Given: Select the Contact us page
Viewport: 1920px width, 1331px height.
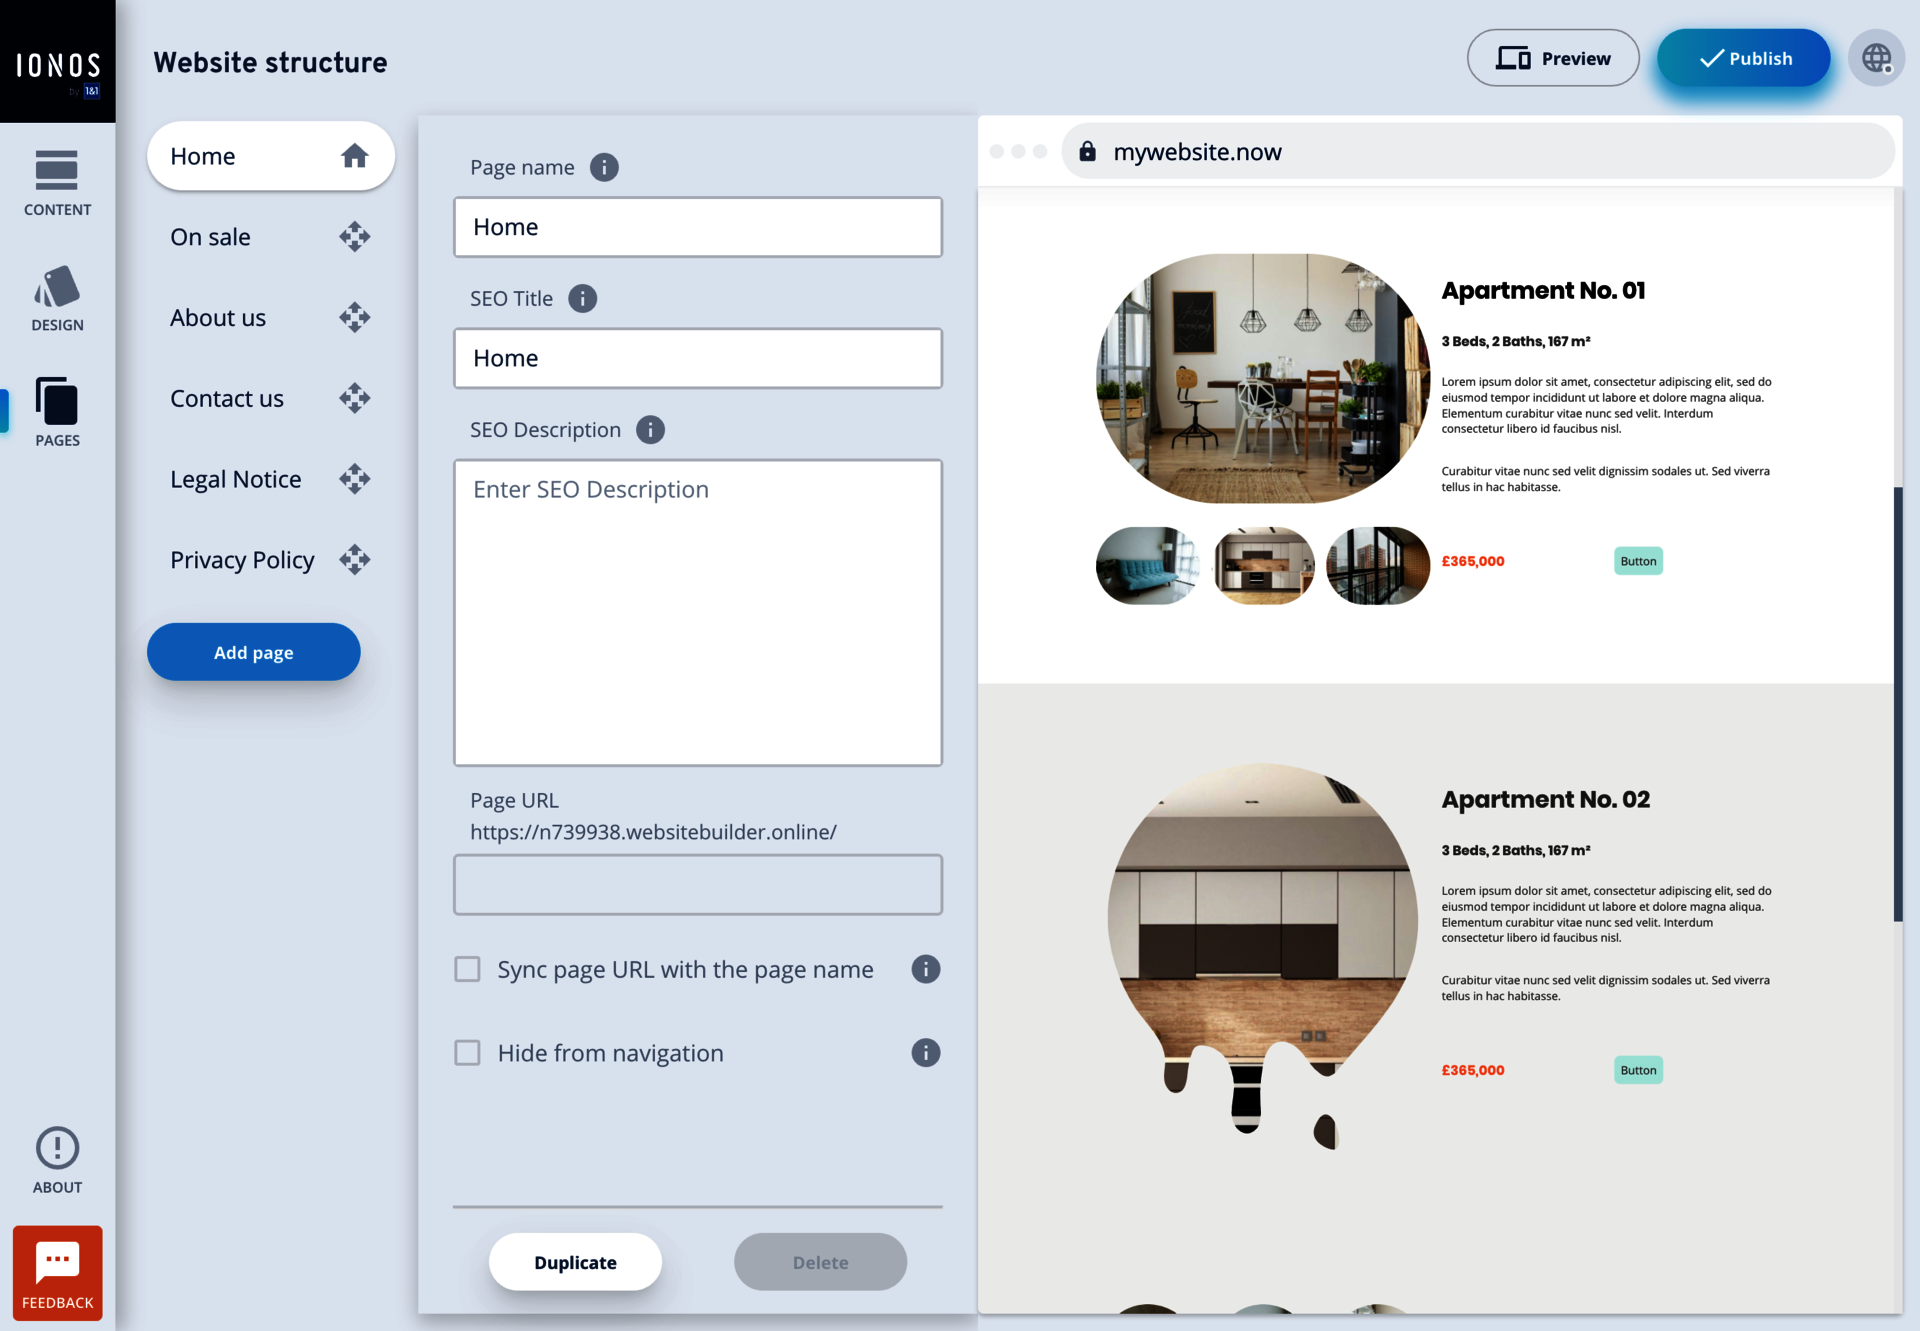Looking at the screenshot, I should (227, 399).
